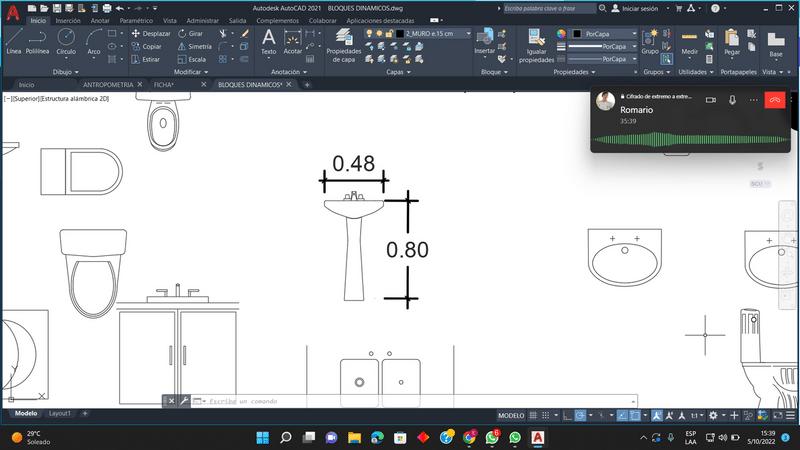Select the Acotar dimension tool

pos(293,42)
